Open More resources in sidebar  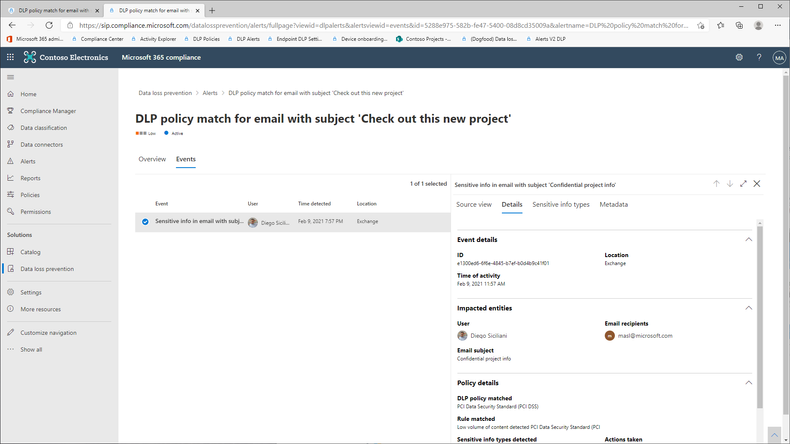[40, 309]
